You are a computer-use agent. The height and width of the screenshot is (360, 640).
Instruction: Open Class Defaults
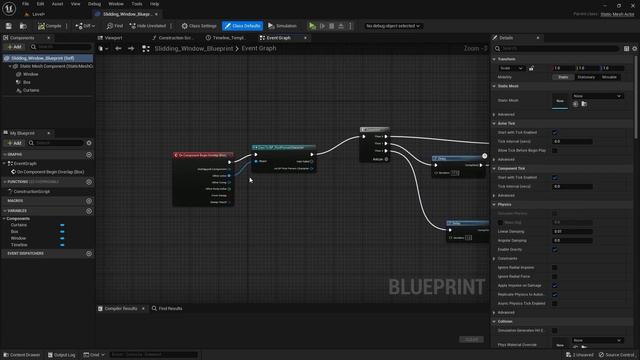click(x=242, y=26)
